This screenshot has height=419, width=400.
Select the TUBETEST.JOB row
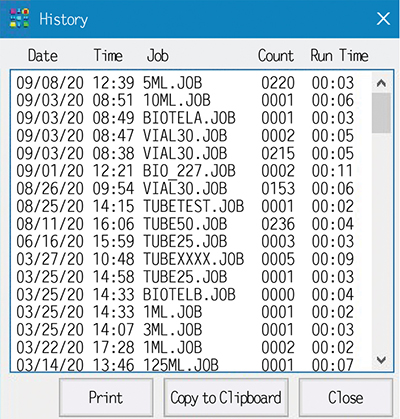coord(185,206)
